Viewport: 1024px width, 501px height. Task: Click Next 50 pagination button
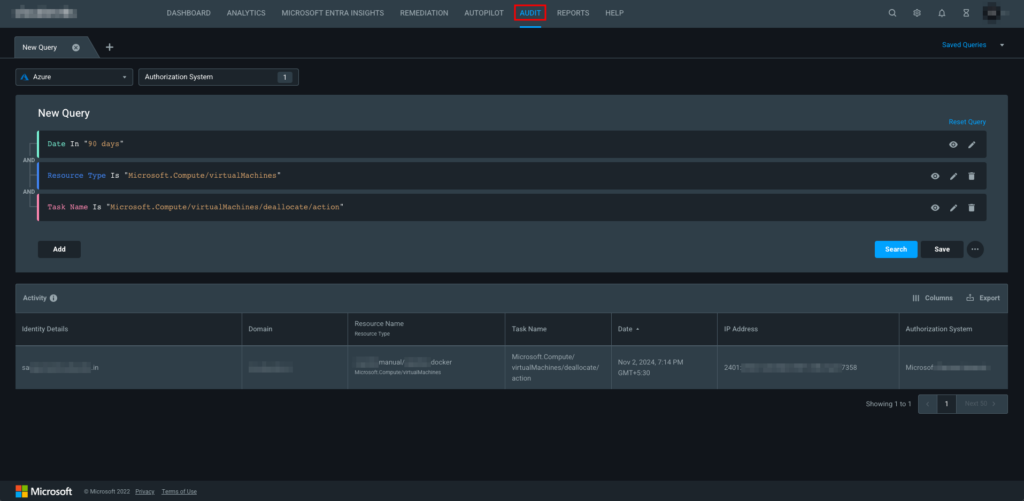[x=982, y=404]
